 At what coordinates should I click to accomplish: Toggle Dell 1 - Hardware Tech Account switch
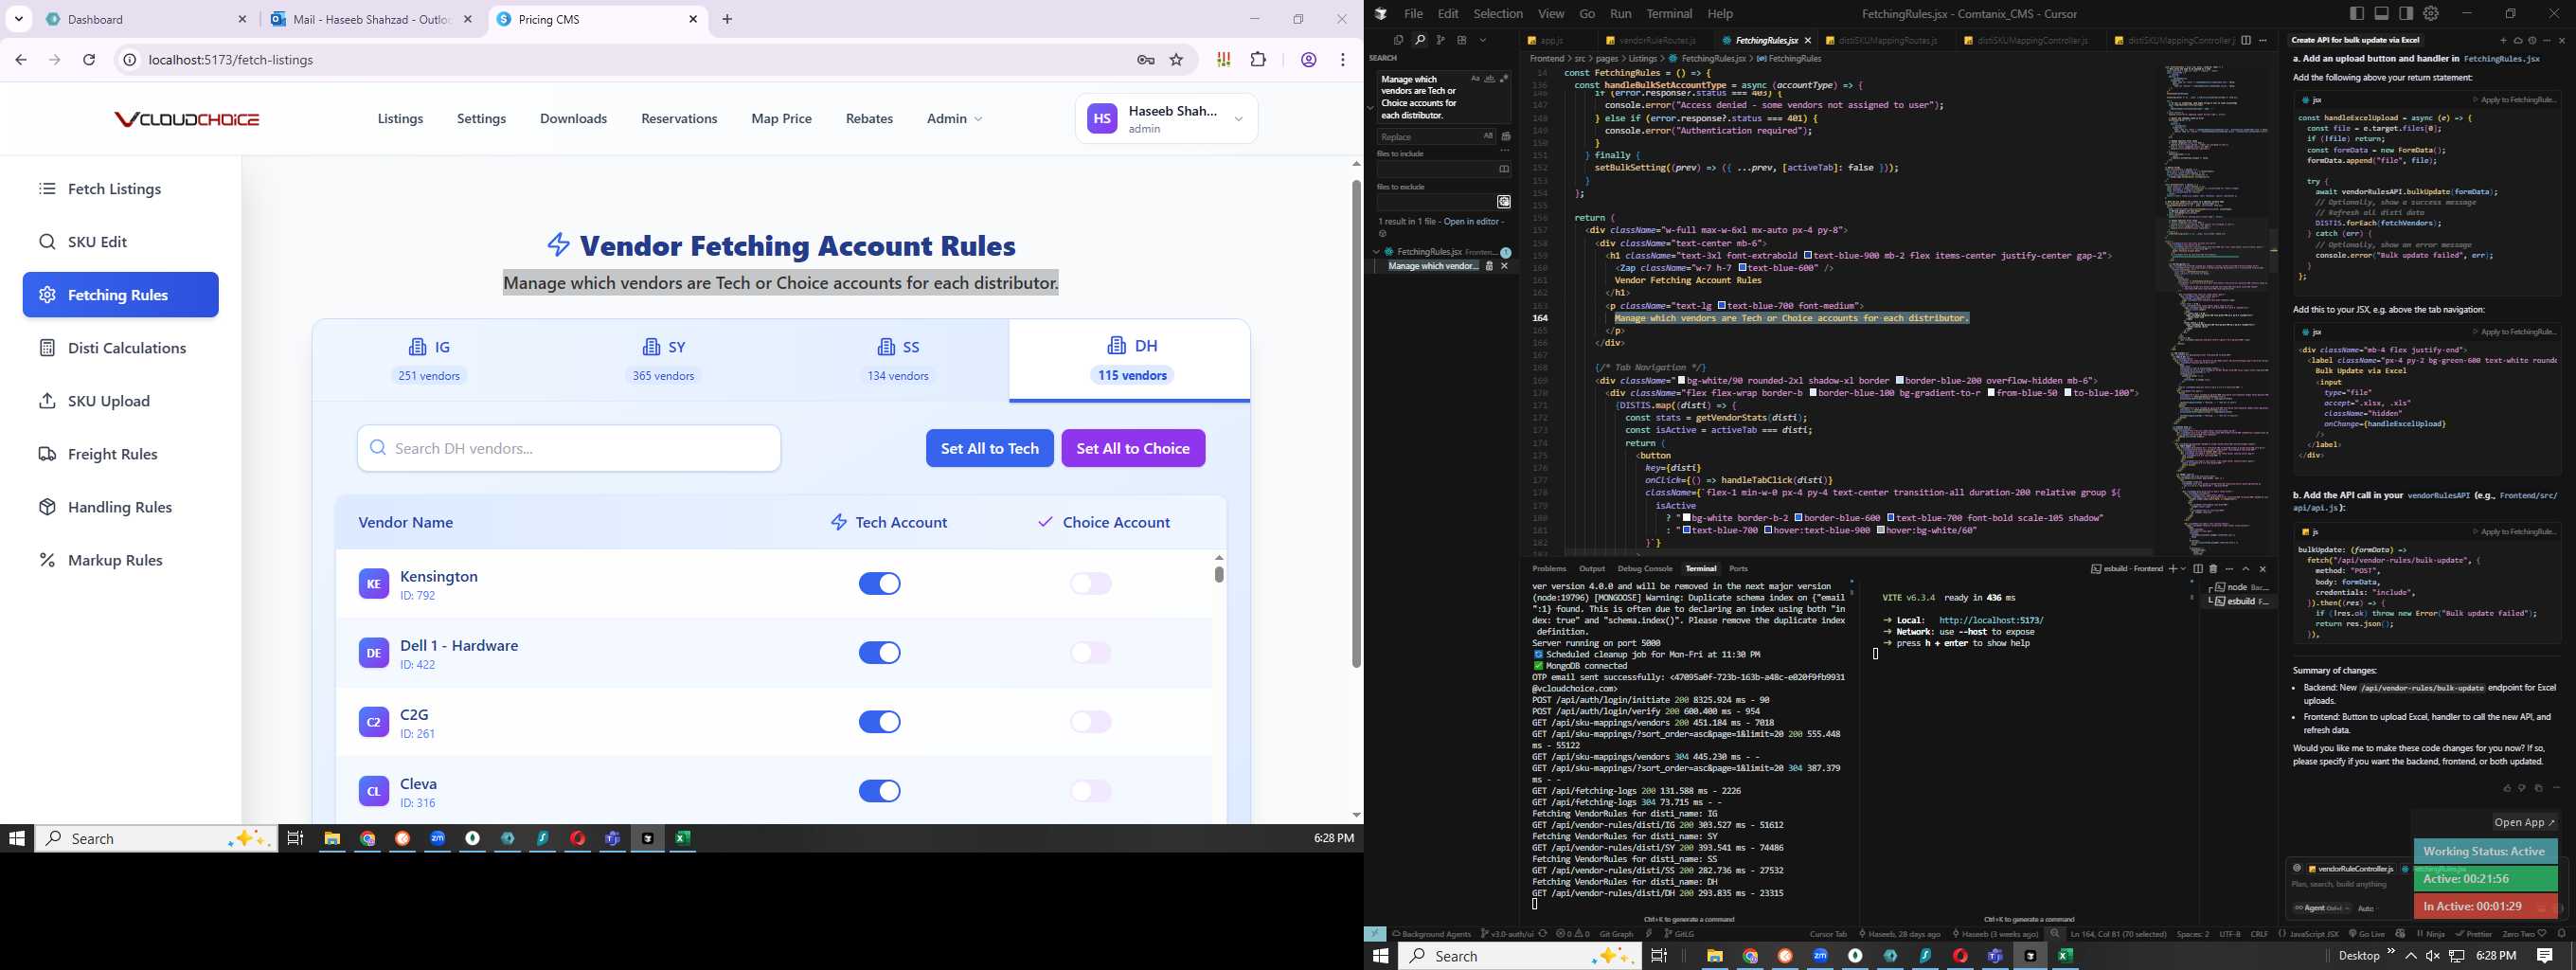[x=880, y=653]
